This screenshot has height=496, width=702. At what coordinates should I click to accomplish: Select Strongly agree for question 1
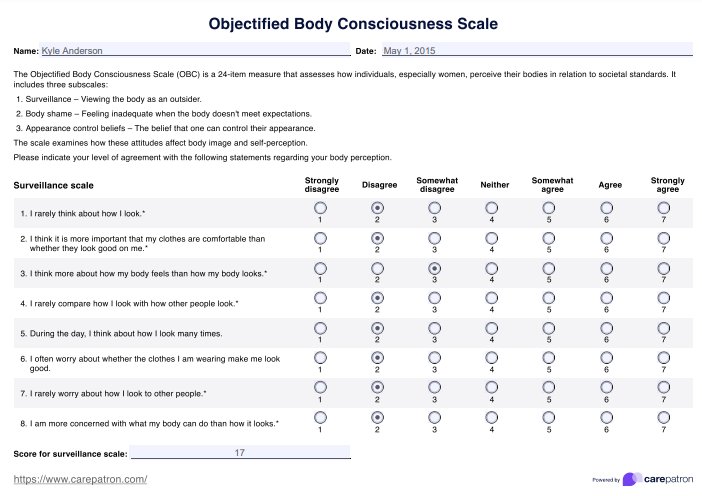664,207
